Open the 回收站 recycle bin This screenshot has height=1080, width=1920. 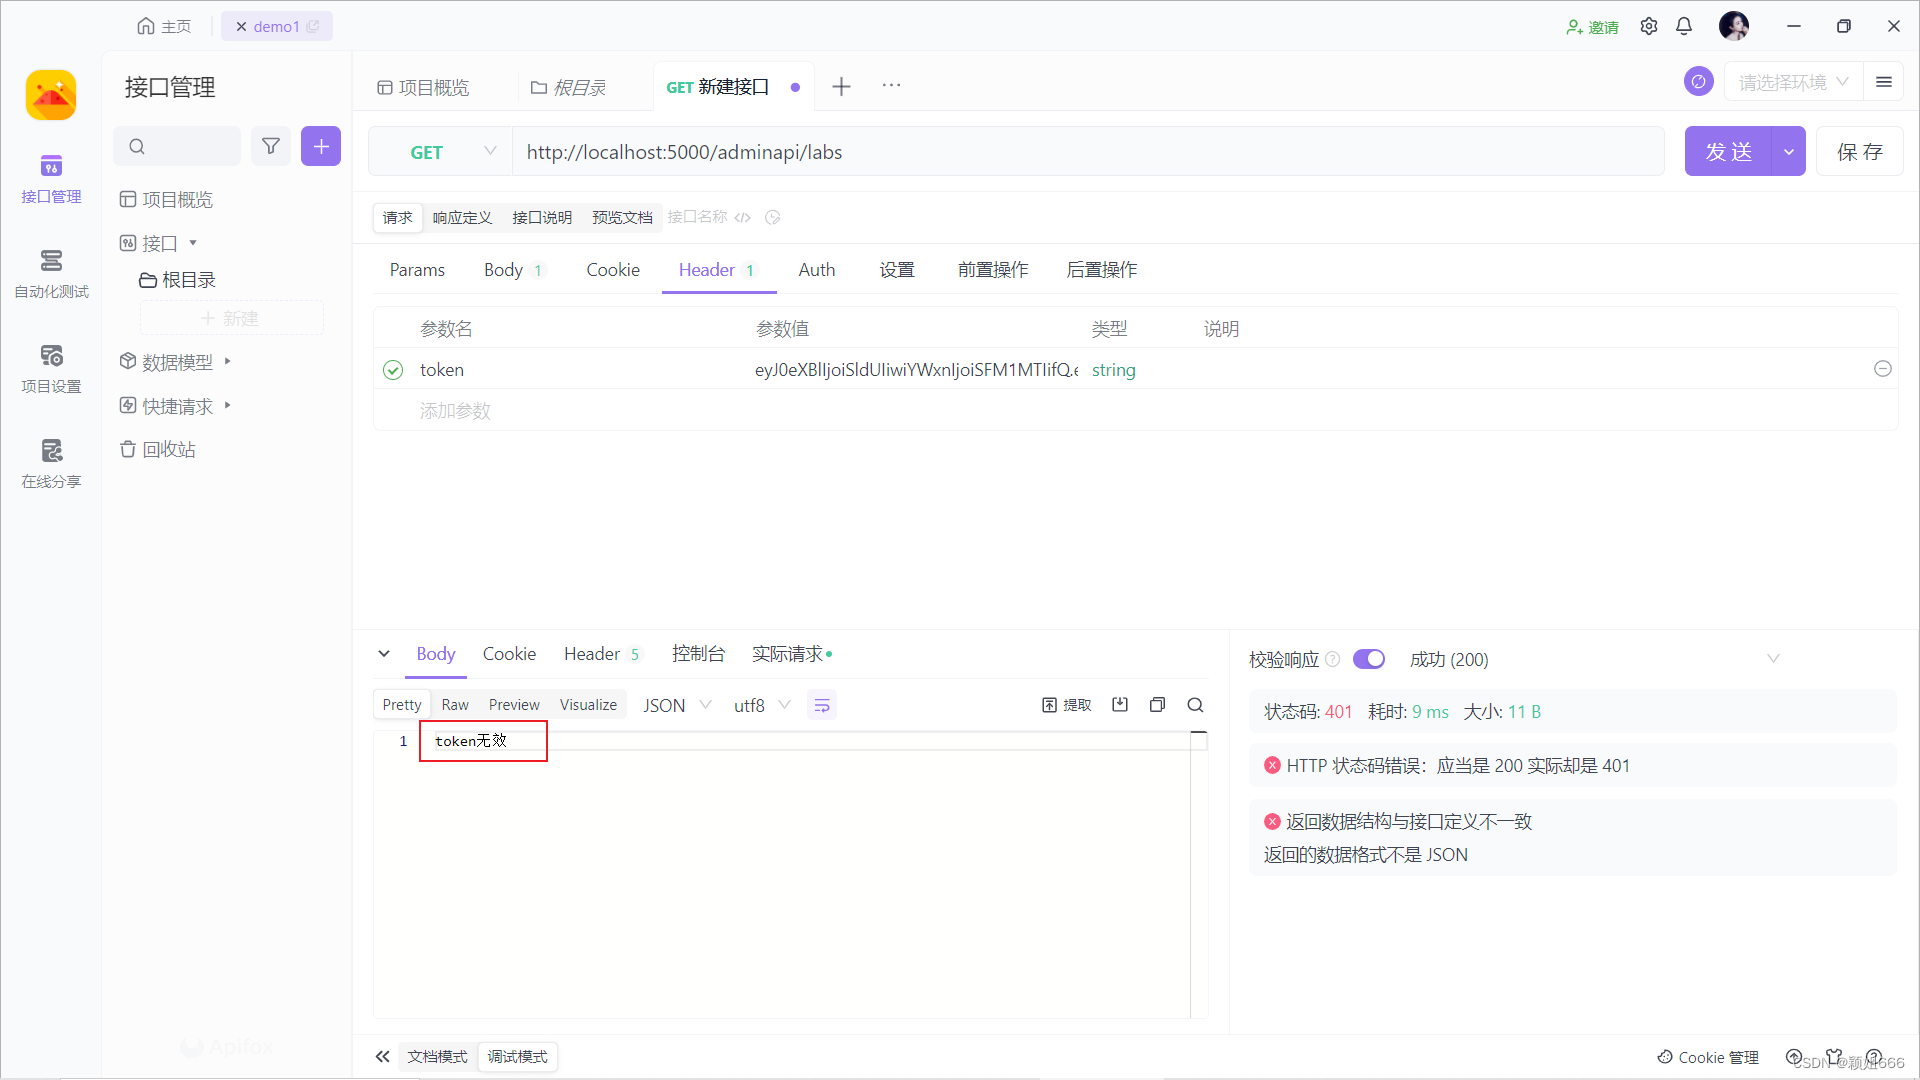click(x=158, y=449)
